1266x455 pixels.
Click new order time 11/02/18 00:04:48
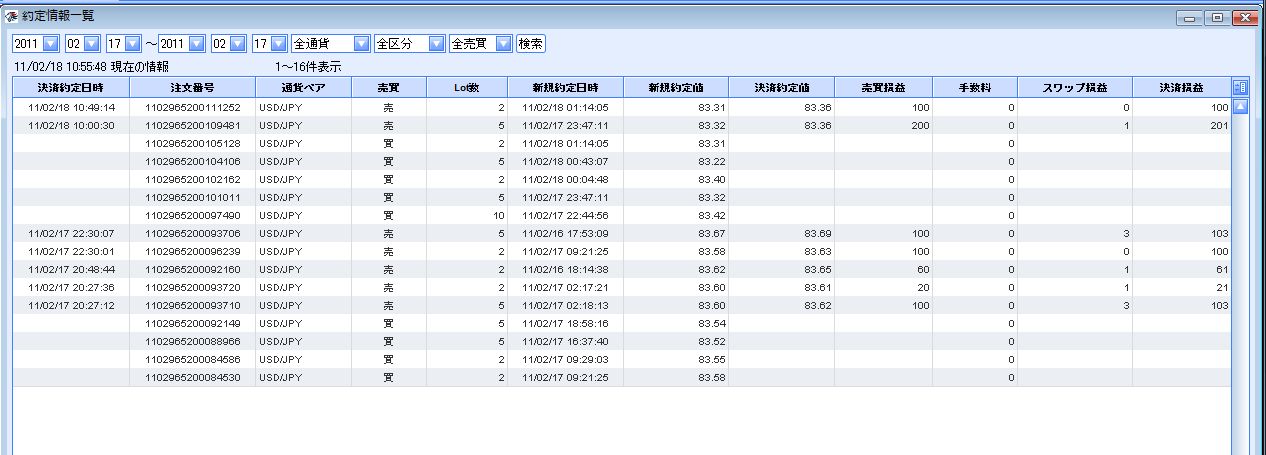point(566,179)
